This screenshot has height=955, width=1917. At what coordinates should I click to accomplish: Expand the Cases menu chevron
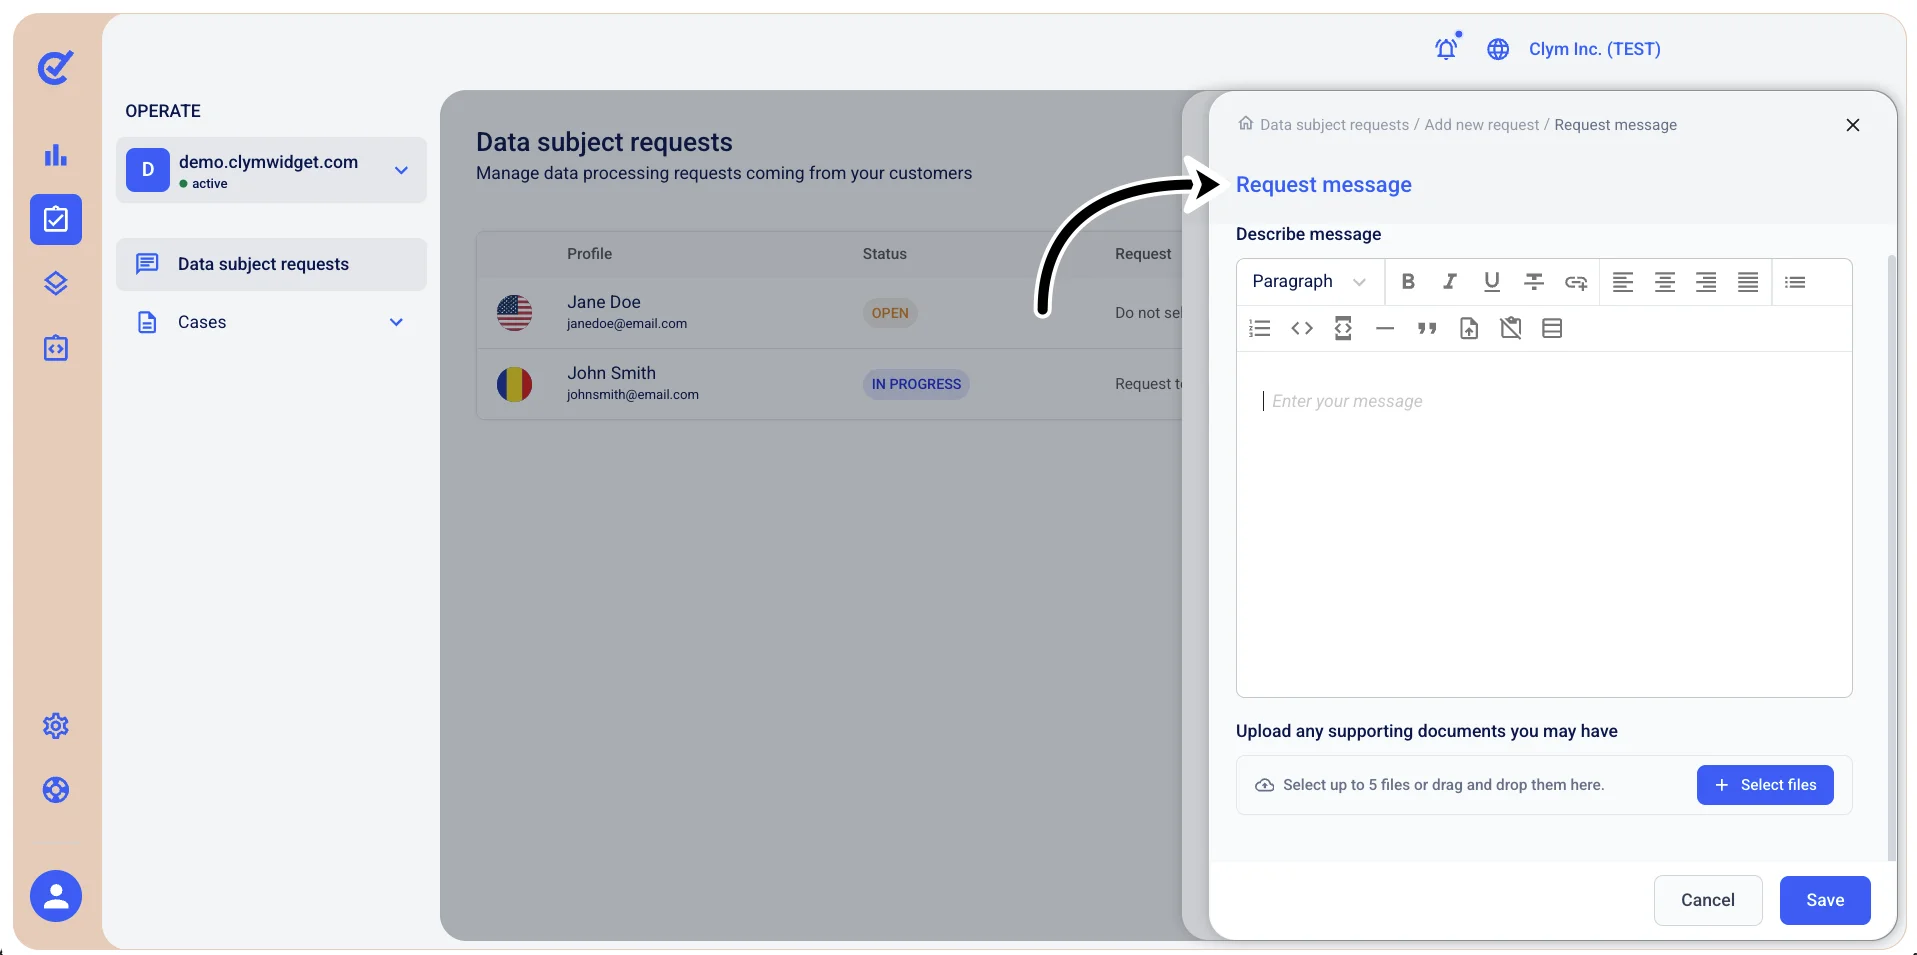tap(396, 322)
